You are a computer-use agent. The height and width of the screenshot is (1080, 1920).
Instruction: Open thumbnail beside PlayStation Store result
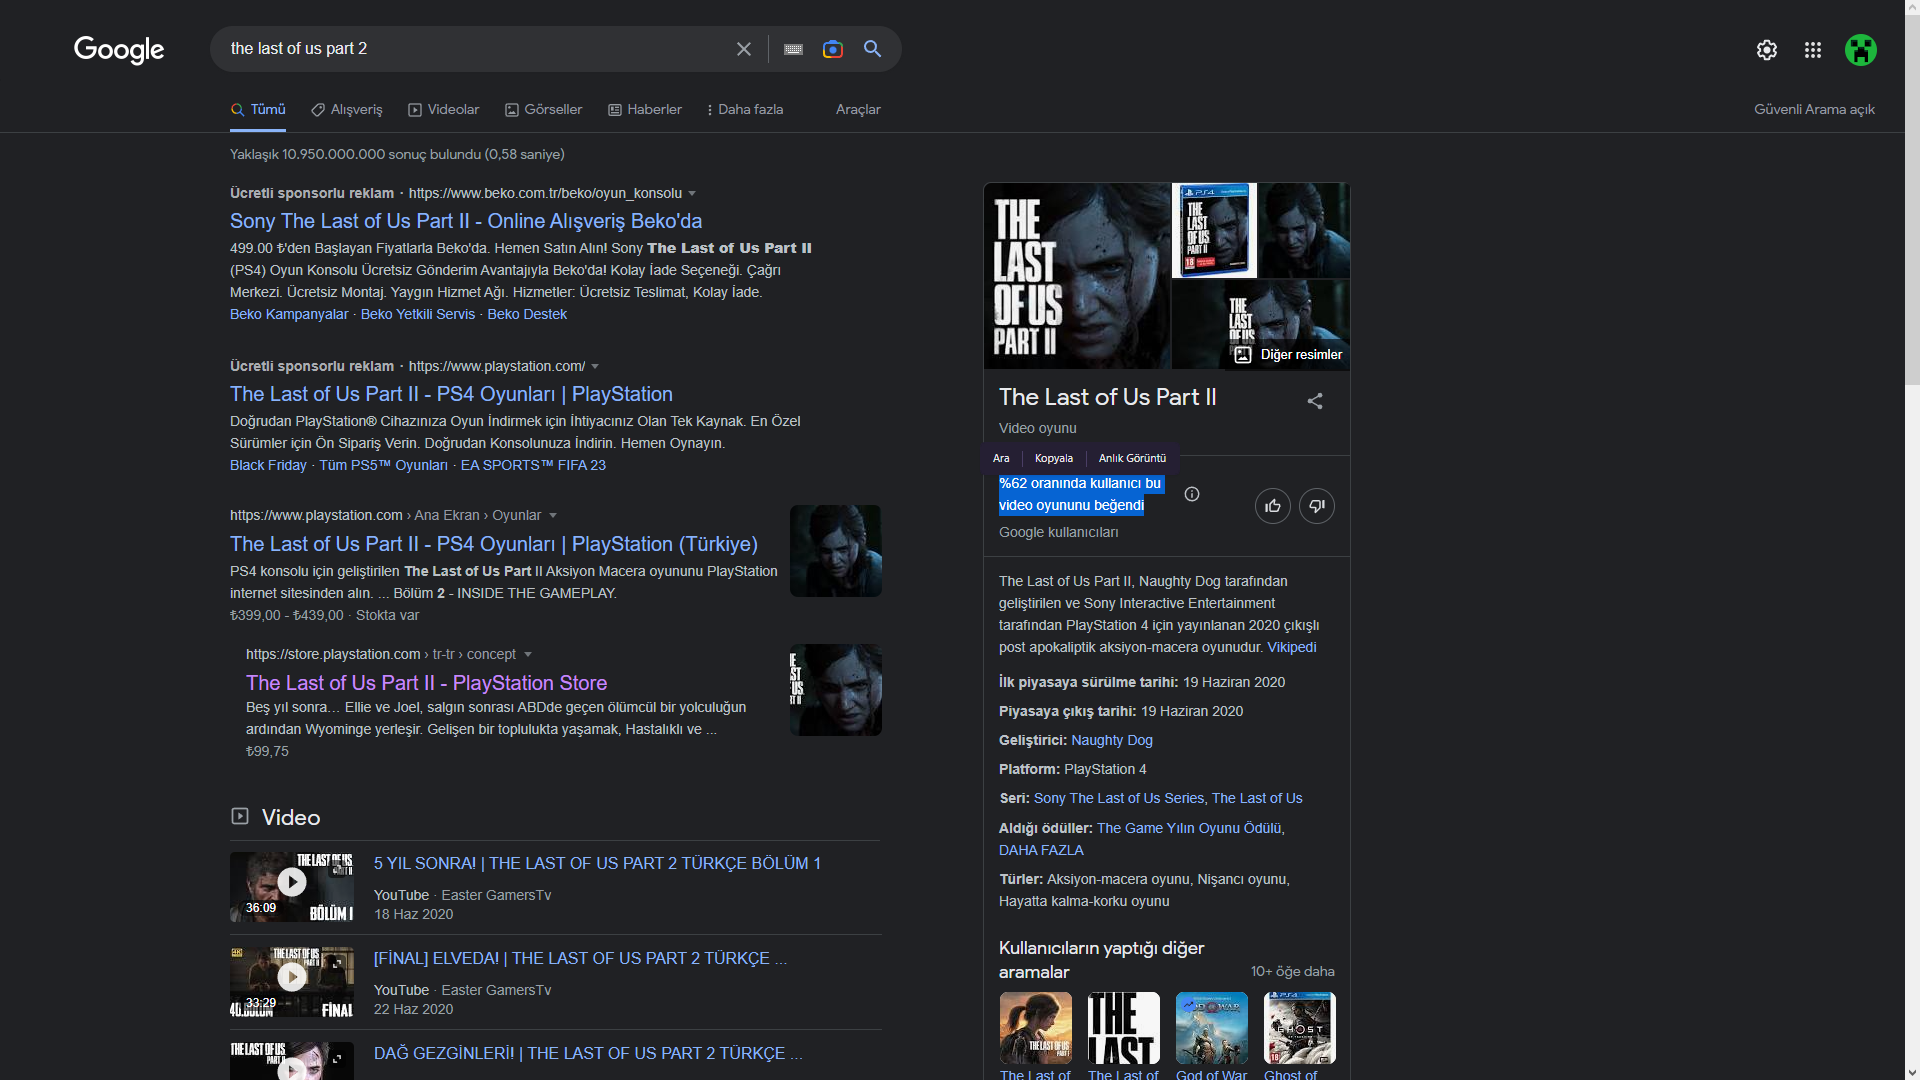(836, 690)
